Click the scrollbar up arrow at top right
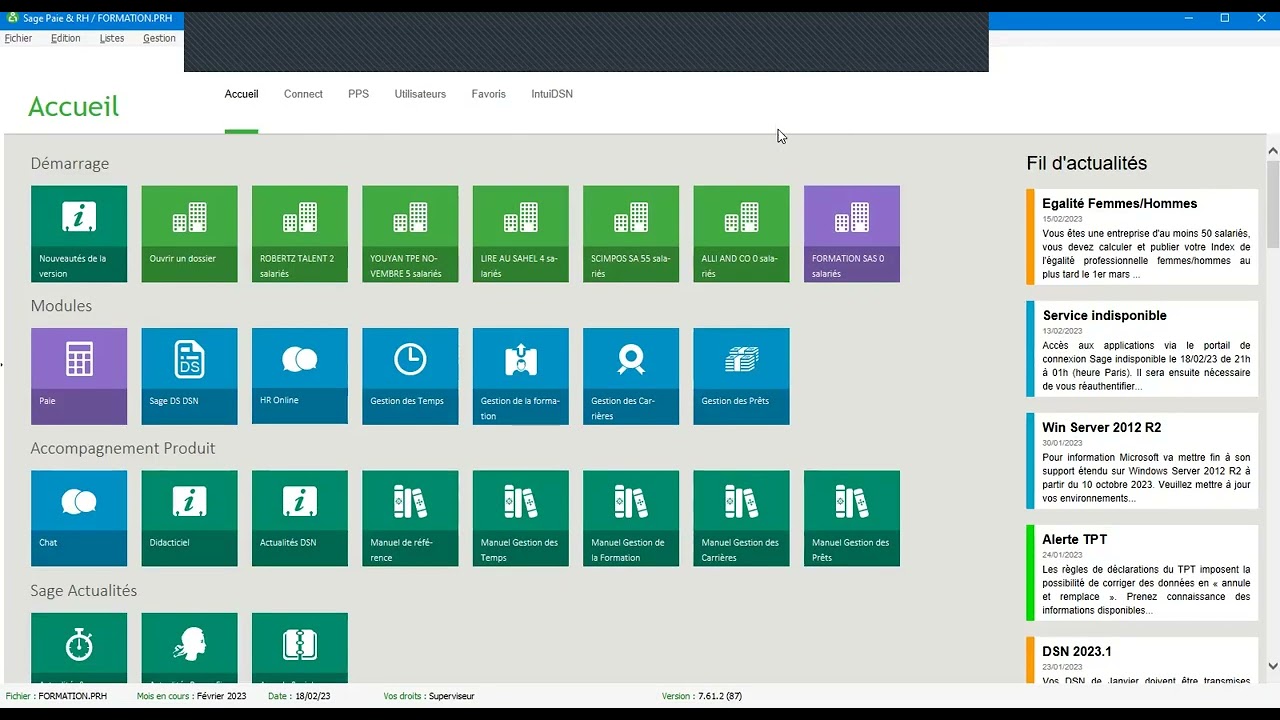Image resolution: width=1280 pixels, height=720 pixels. pyautogui.click(x=1273, y=152)
